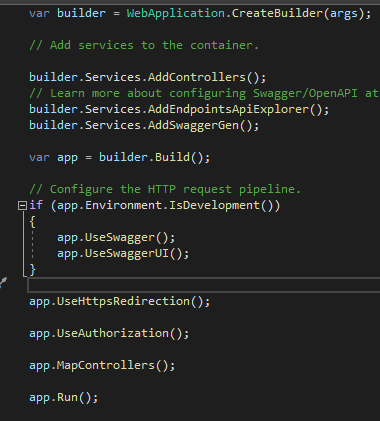Click 'app.MapControllers();' line

click(102, 365)
